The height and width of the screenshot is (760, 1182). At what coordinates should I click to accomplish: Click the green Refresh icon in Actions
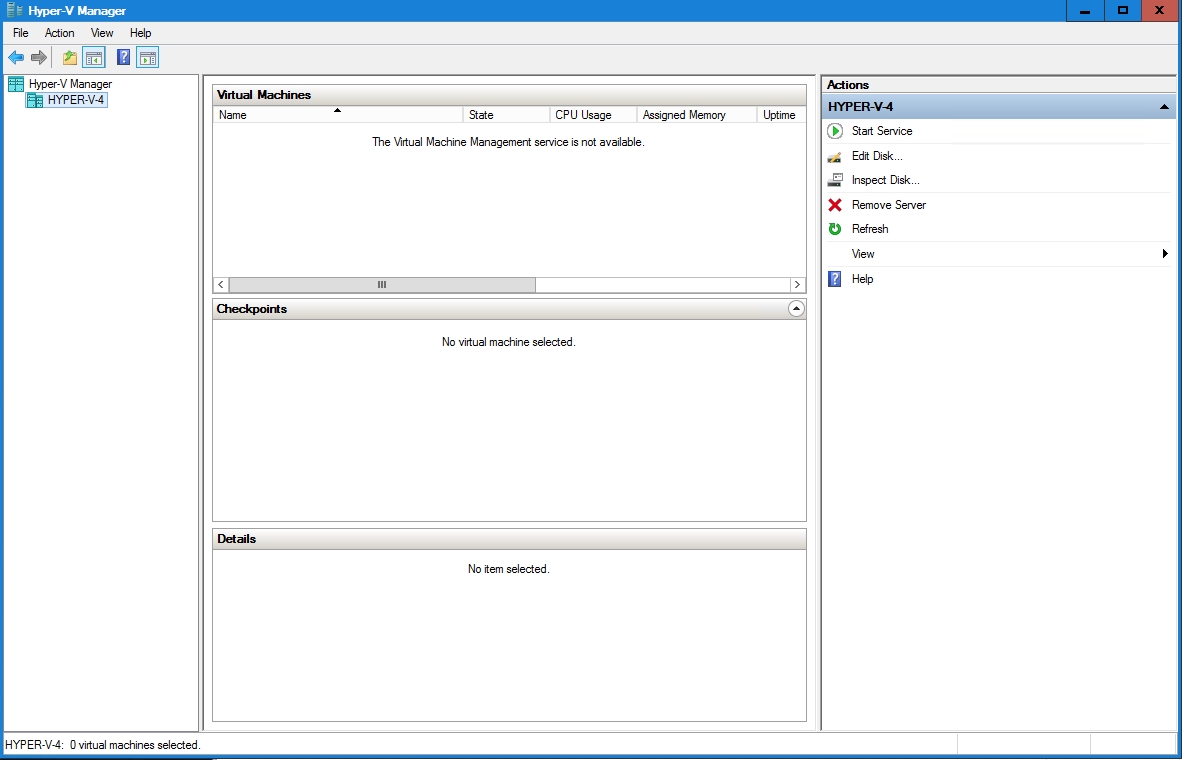point(834,229)
